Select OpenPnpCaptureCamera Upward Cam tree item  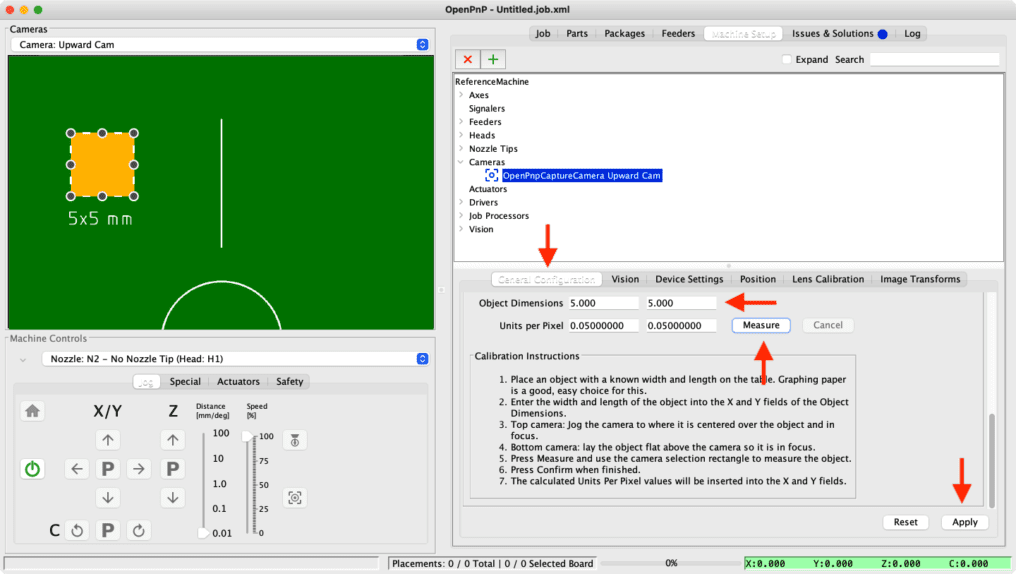[581, 176]
